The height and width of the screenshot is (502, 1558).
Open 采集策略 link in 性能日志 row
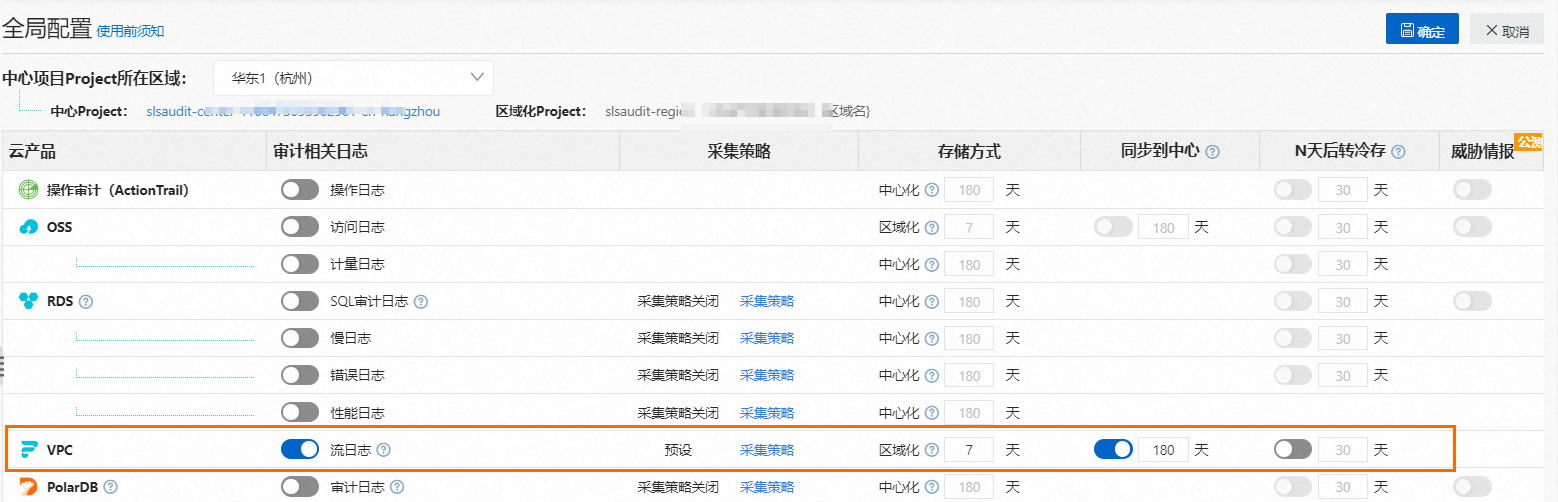[x=767, y=412]
